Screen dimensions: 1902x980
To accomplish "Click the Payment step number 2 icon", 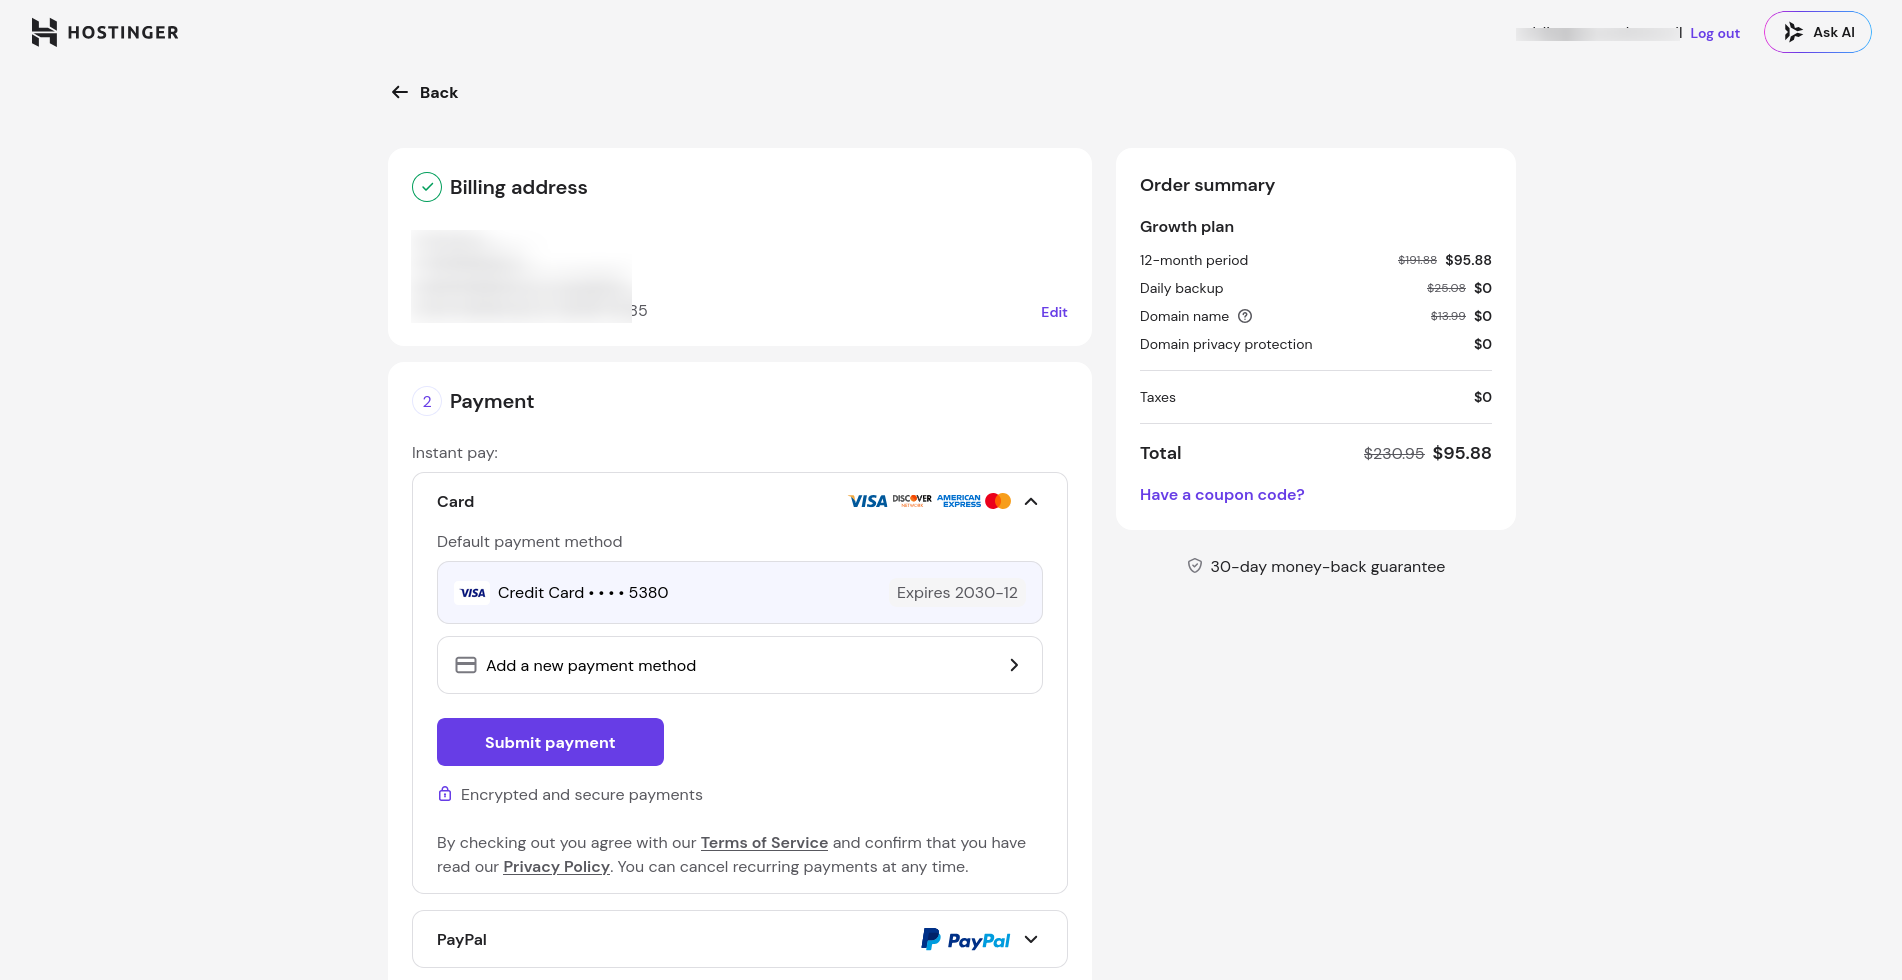I will [x=427, y=401].
